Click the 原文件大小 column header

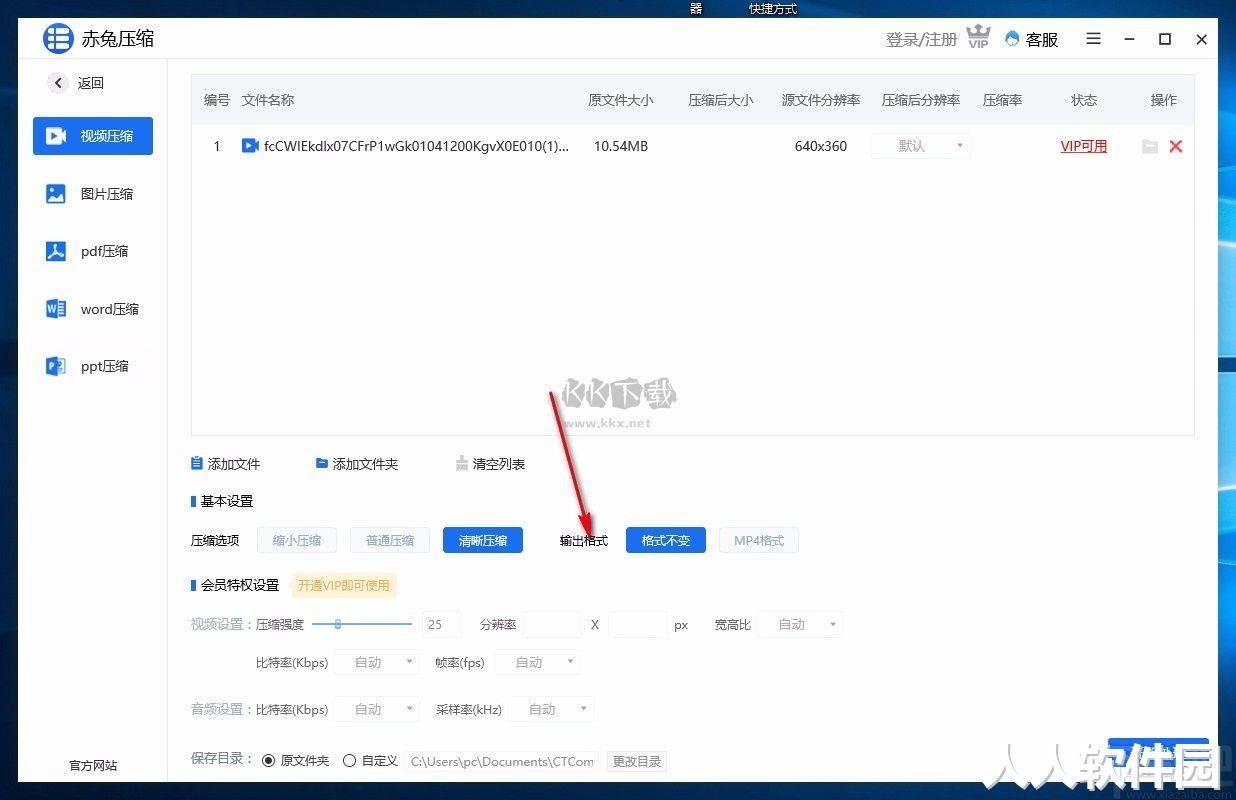tap(621, 100)
